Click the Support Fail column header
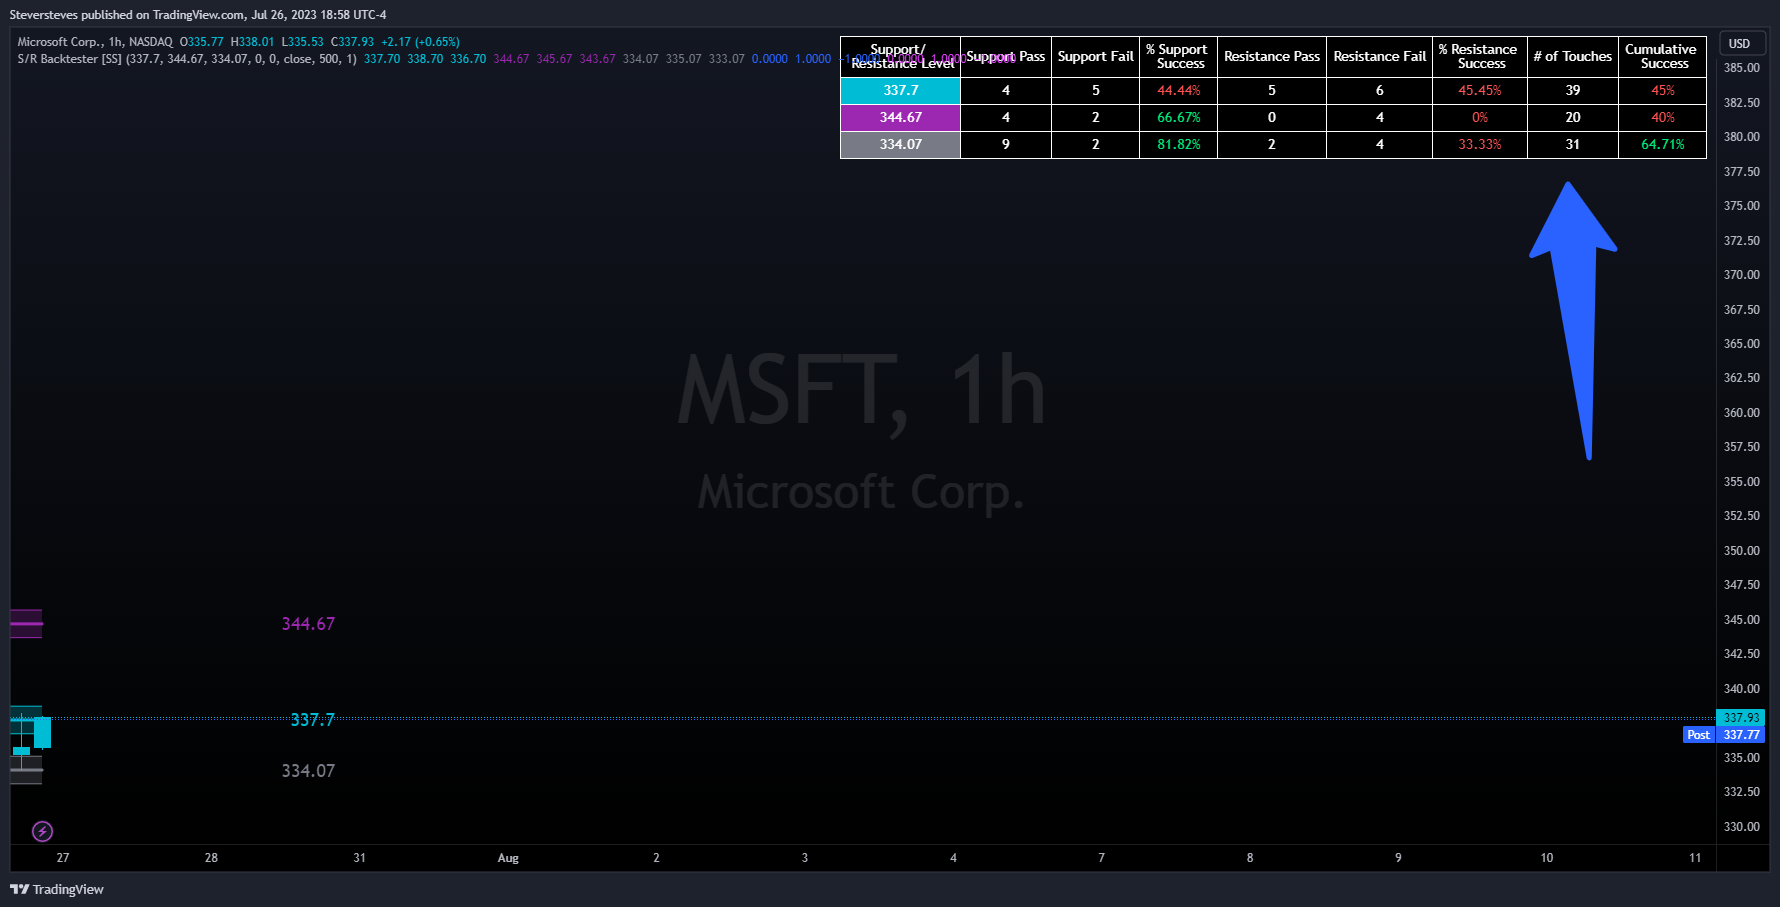1780x907 pixels. pos(1096,57)
